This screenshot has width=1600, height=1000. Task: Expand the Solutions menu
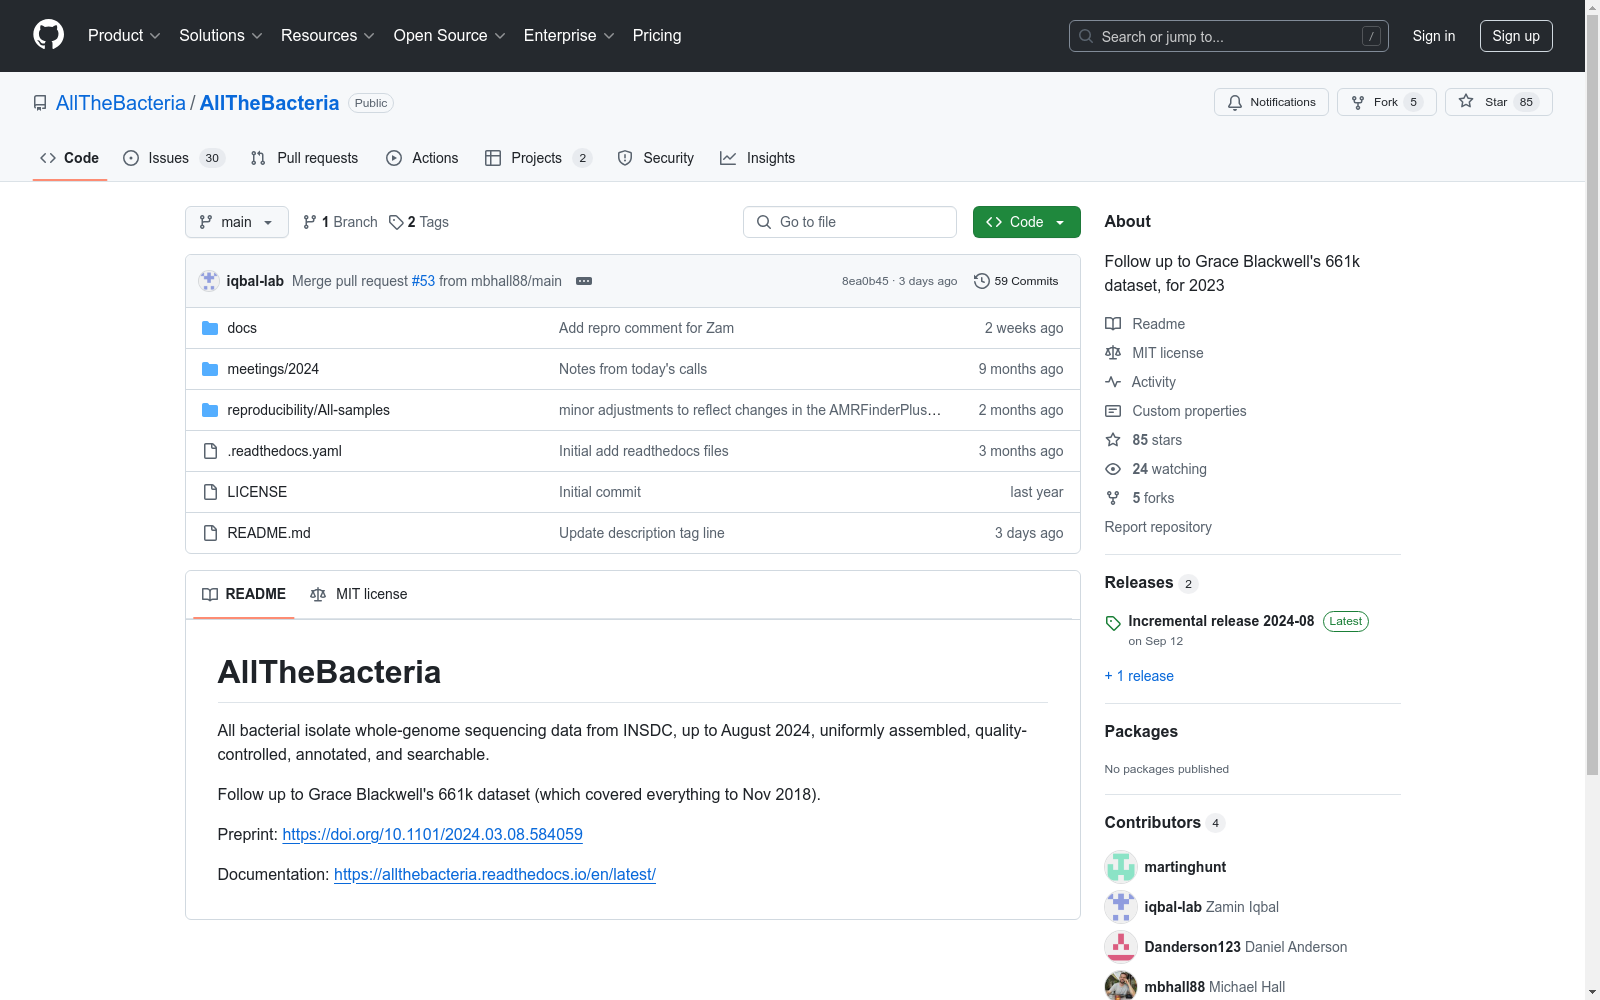coord(221,36)
